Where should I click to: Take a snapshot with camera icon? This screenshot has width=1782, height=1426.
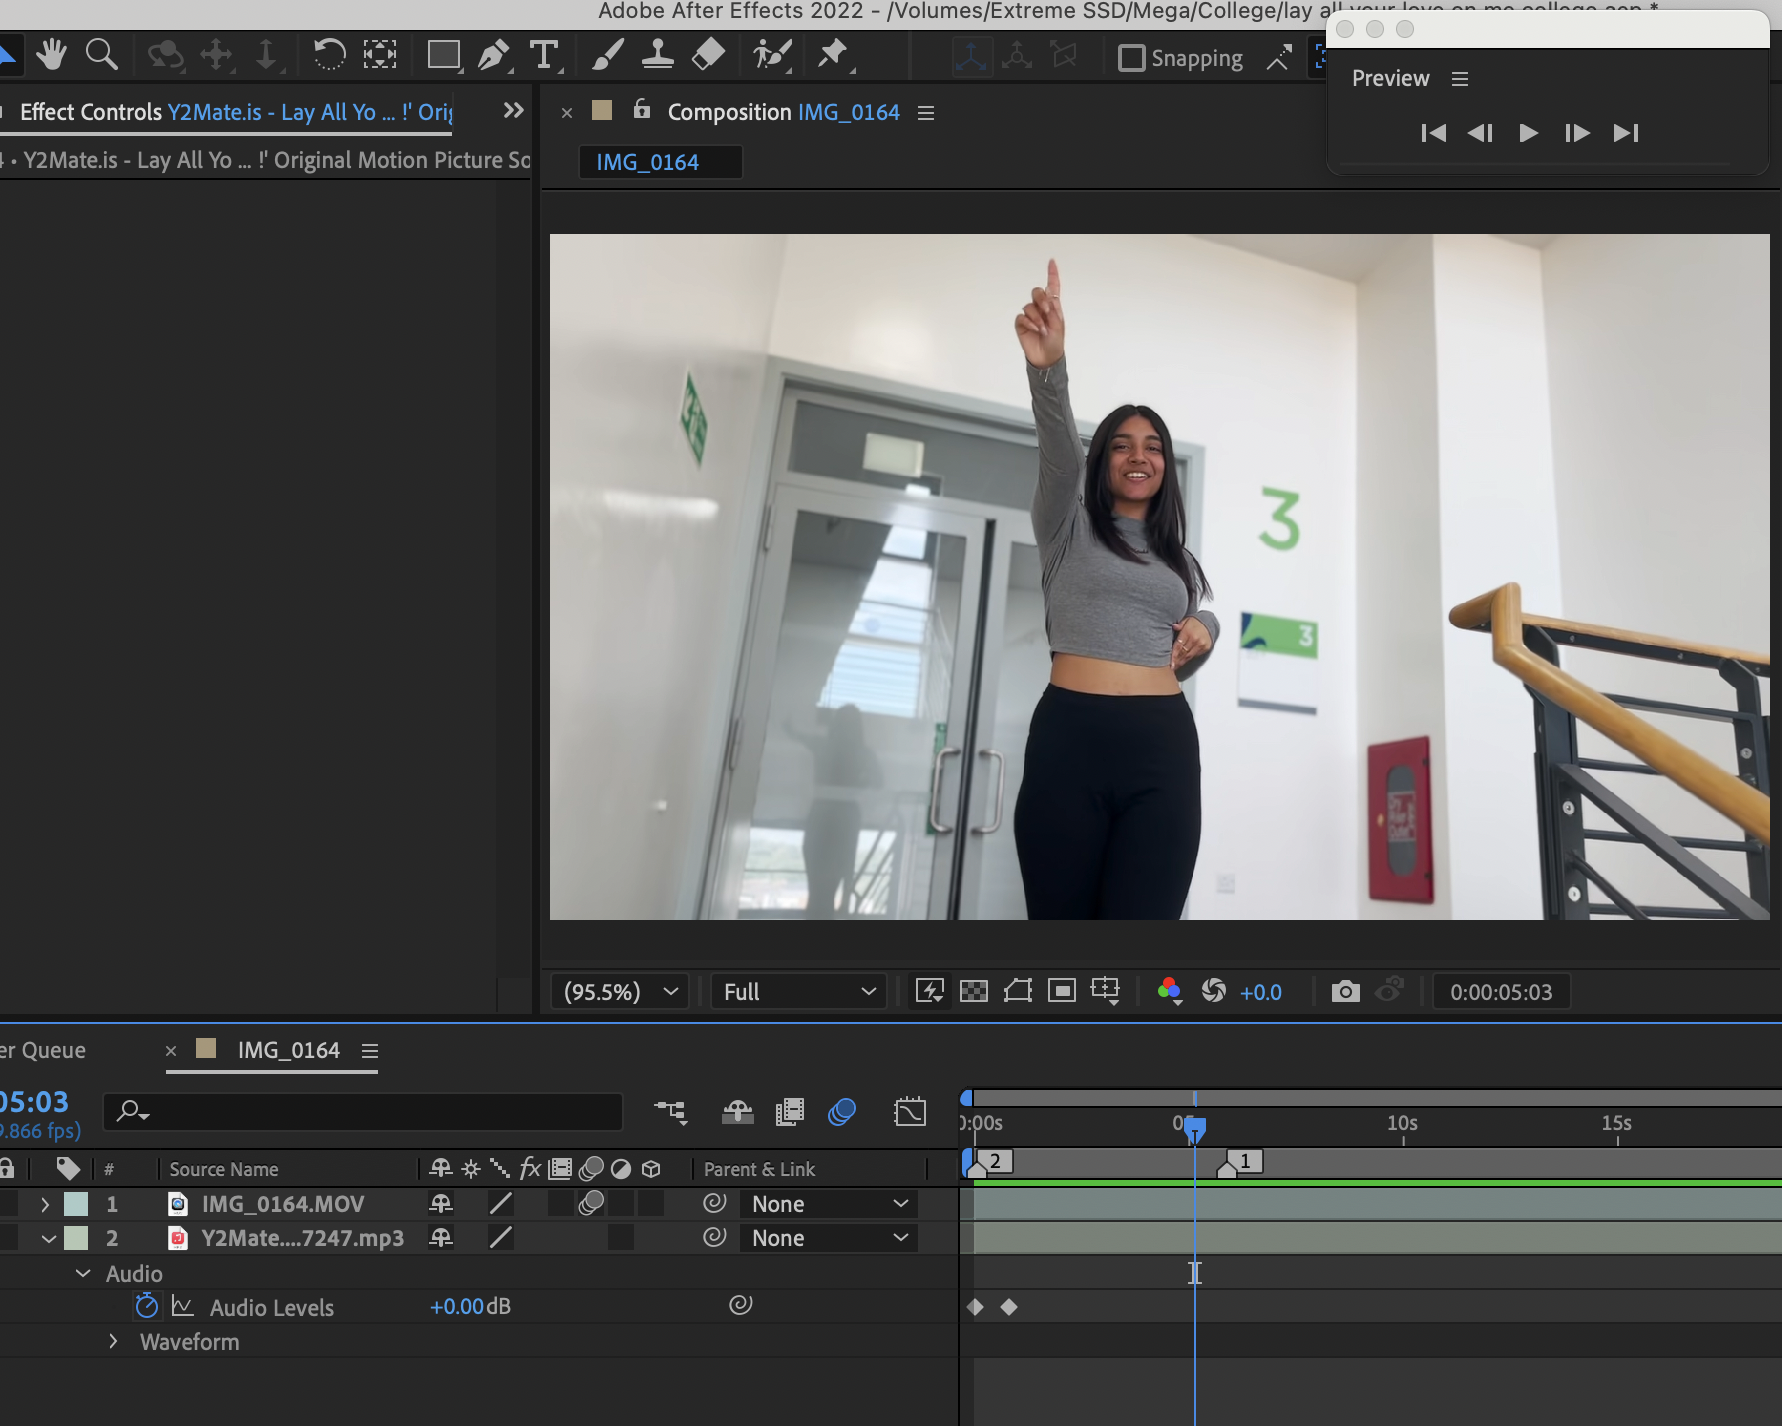tap(1345, 991)
